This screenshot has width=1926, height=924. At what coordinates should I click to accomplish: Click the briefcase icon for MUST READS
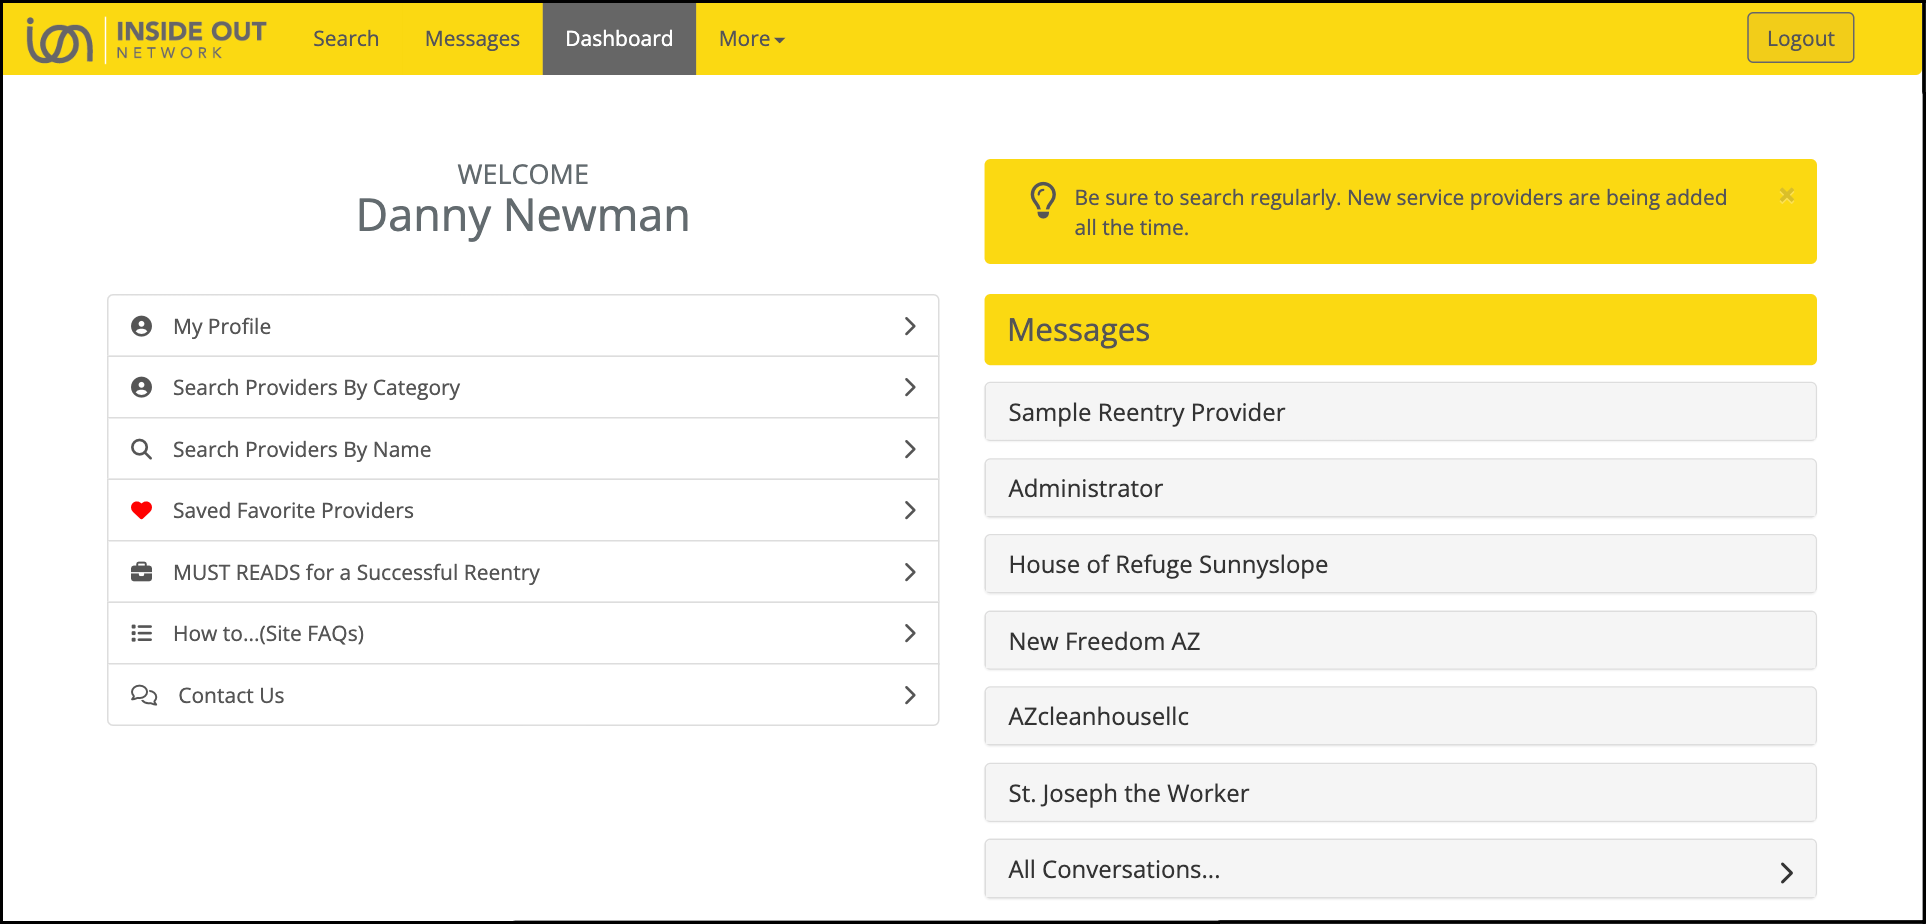[x=142, y=572]
